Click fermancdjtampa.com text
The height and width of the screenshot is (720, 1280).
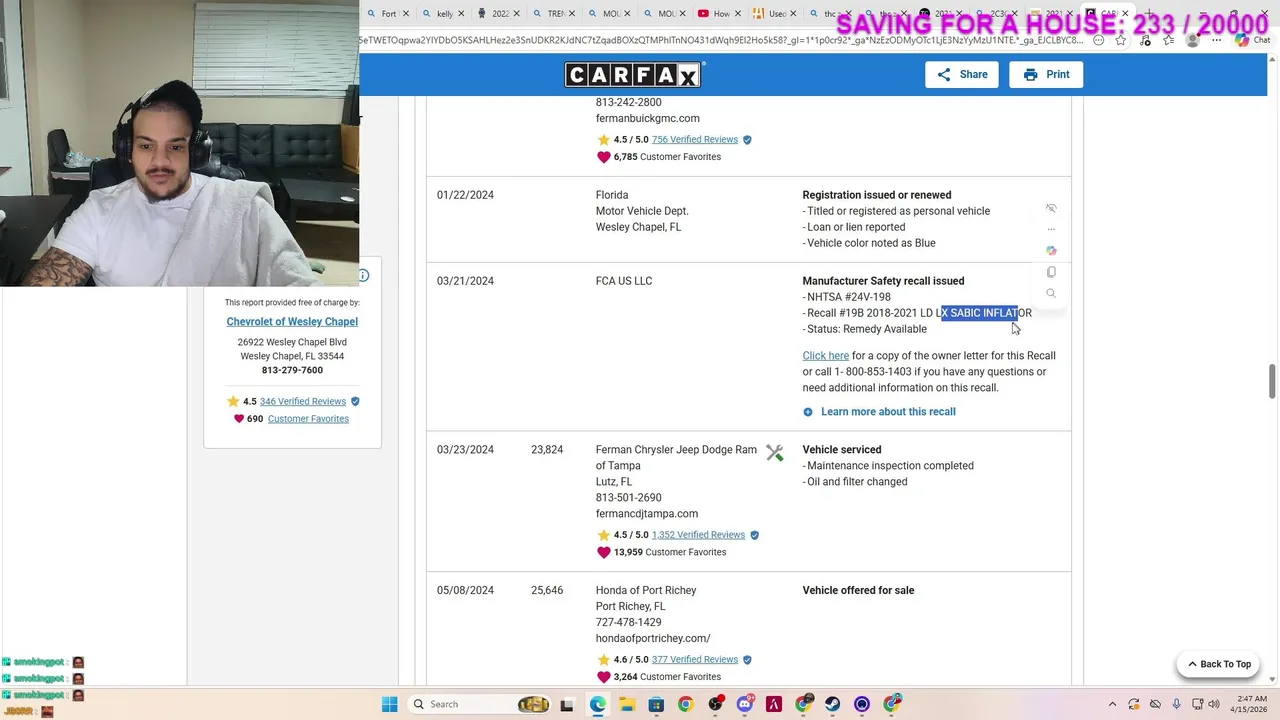click(647, 514)
